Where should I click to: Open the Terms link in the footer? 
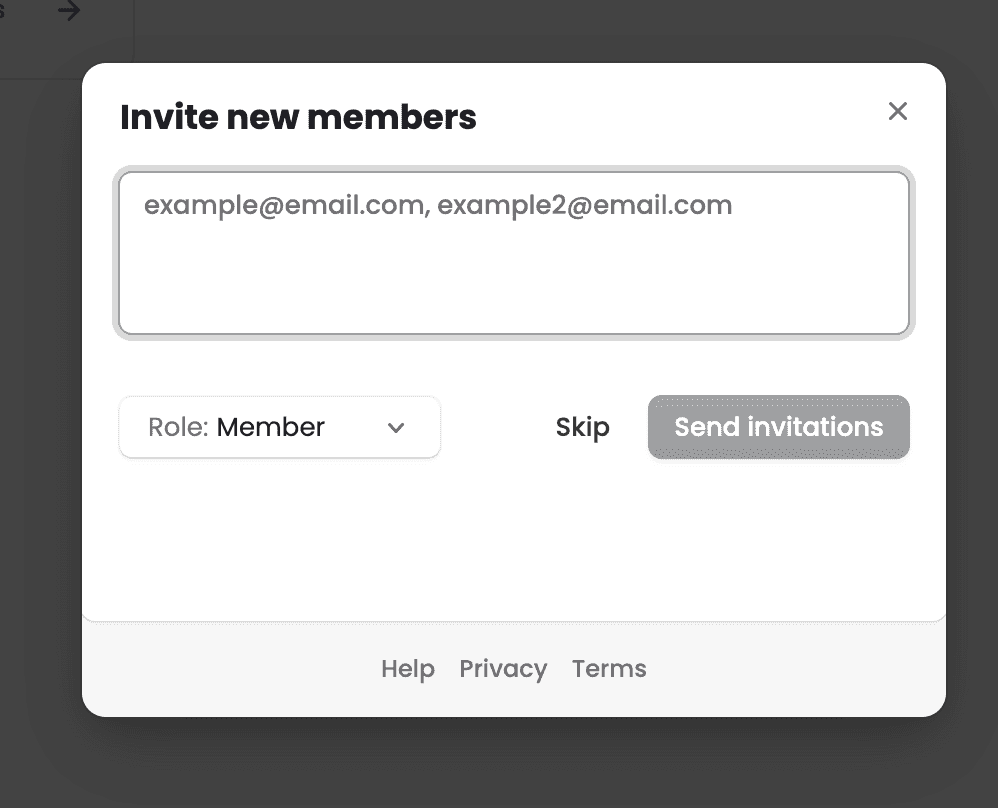(x=609, y=669)
